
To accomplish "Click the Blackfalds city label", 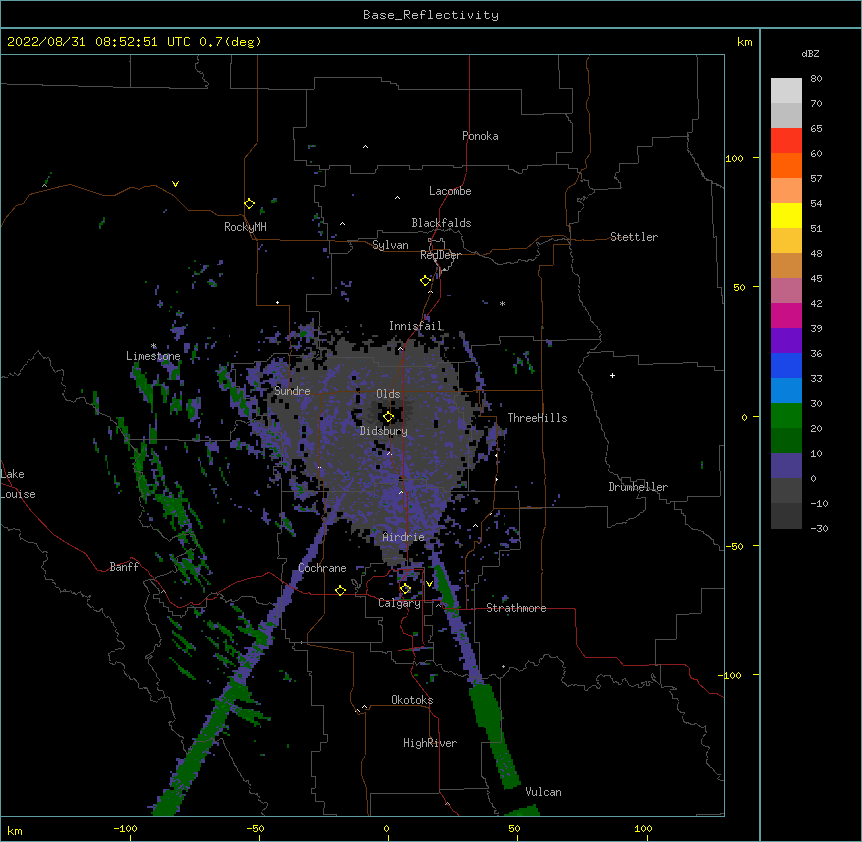I will (441, 223).
